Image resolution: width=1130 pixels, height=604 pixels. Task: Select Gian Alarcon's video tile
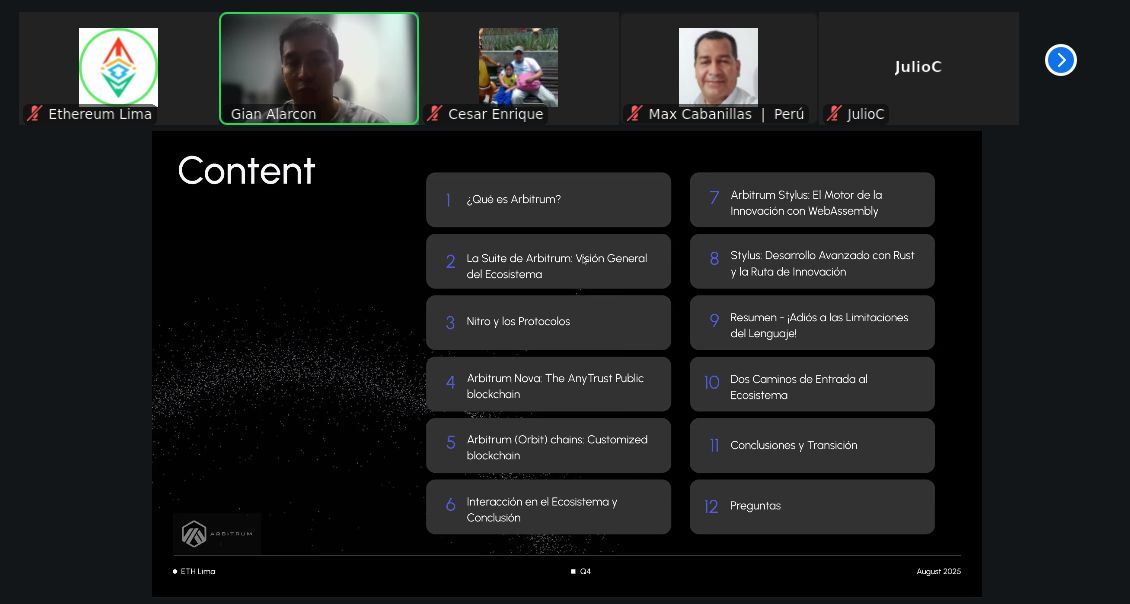pyautogui.click(x=319, y=68)
